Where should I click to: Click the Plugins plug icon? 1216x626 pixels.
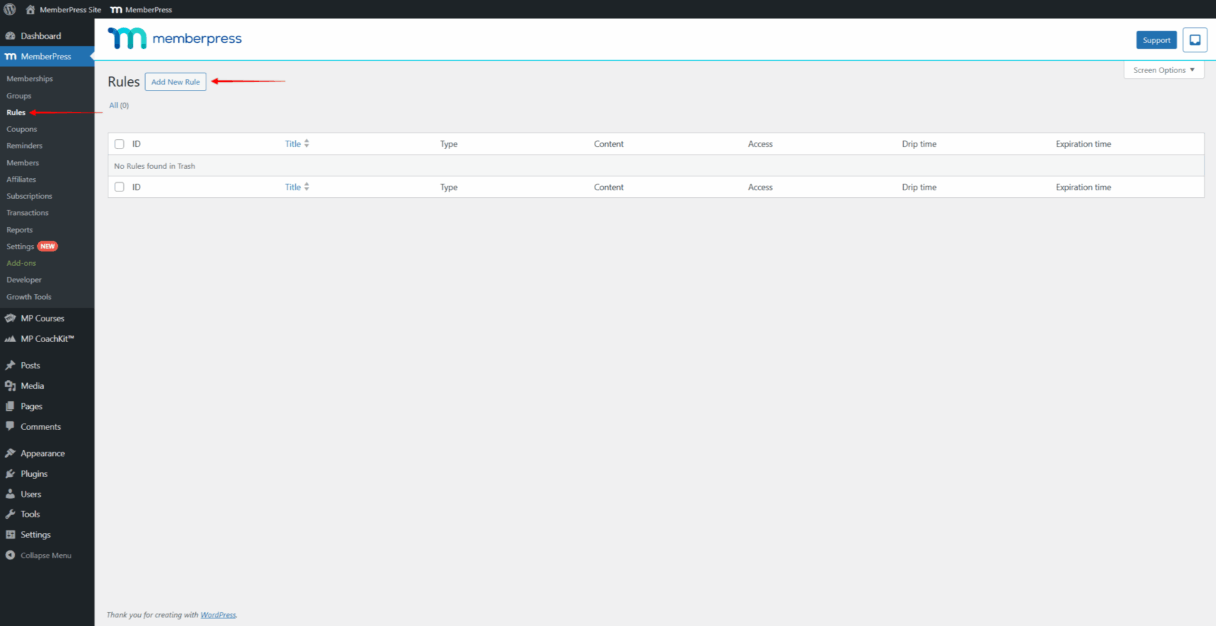click(x=10, y=474)
